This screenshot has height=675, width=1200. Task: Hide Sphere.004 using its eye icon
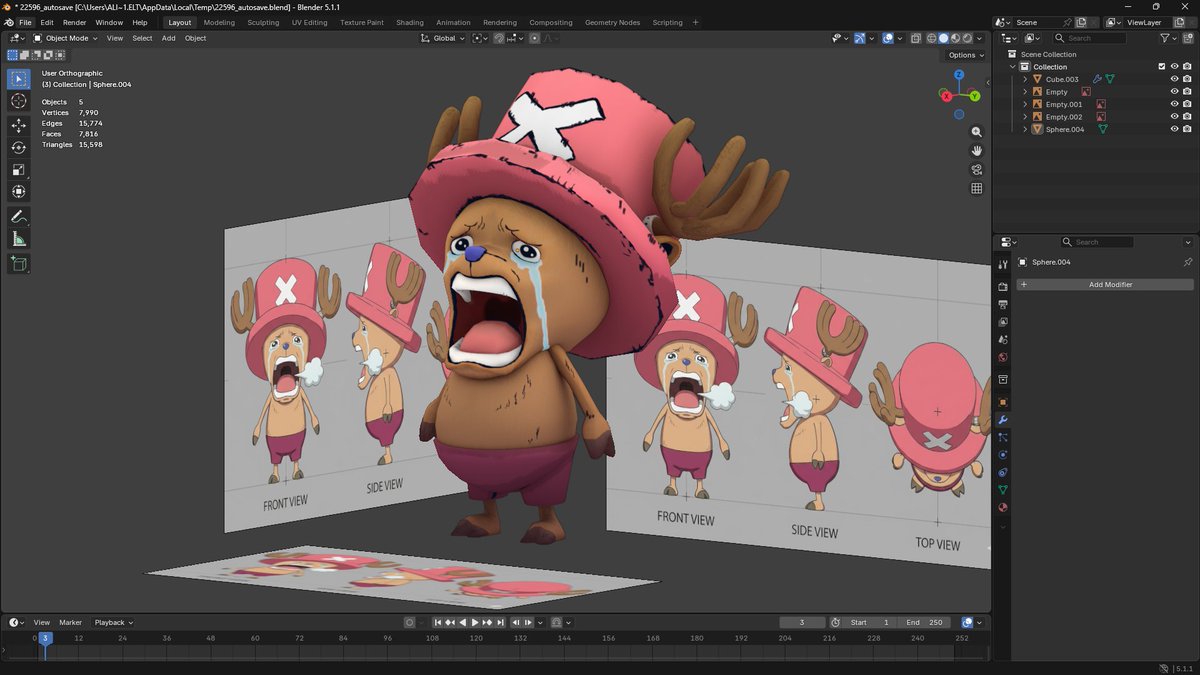click(1174, 129)
